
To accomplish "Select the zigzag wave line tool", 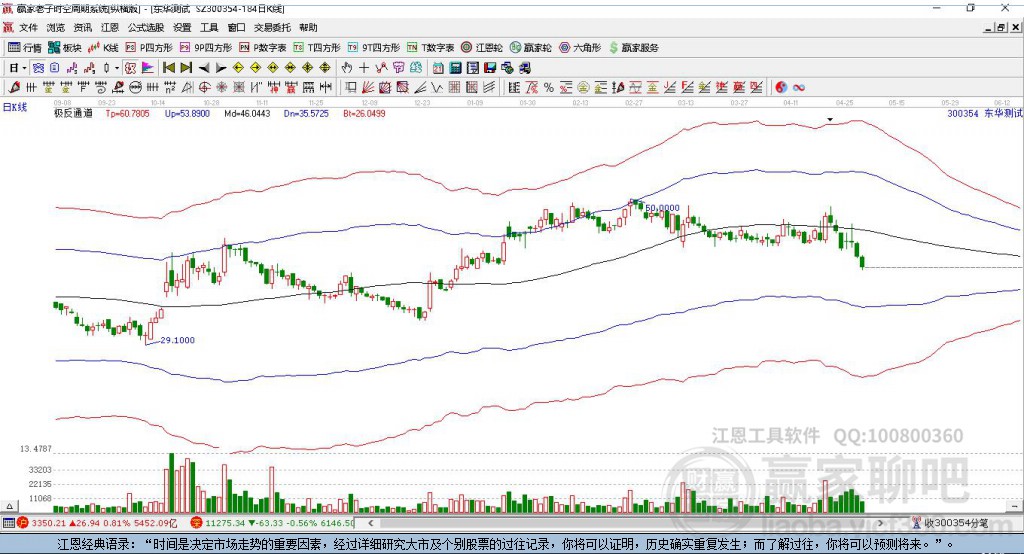I will pyautogui.click(x=438, y=87).
